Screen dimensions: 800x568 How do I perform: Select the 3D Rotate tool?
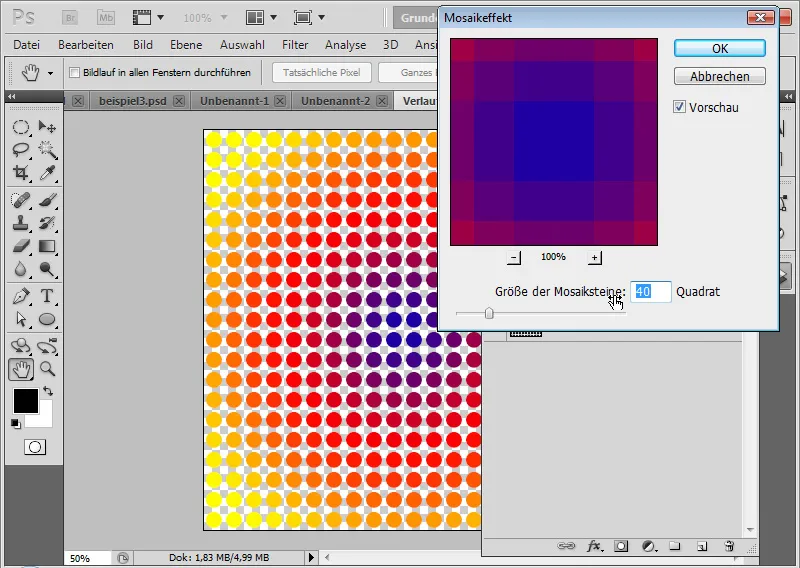click(x=20, y=346)
